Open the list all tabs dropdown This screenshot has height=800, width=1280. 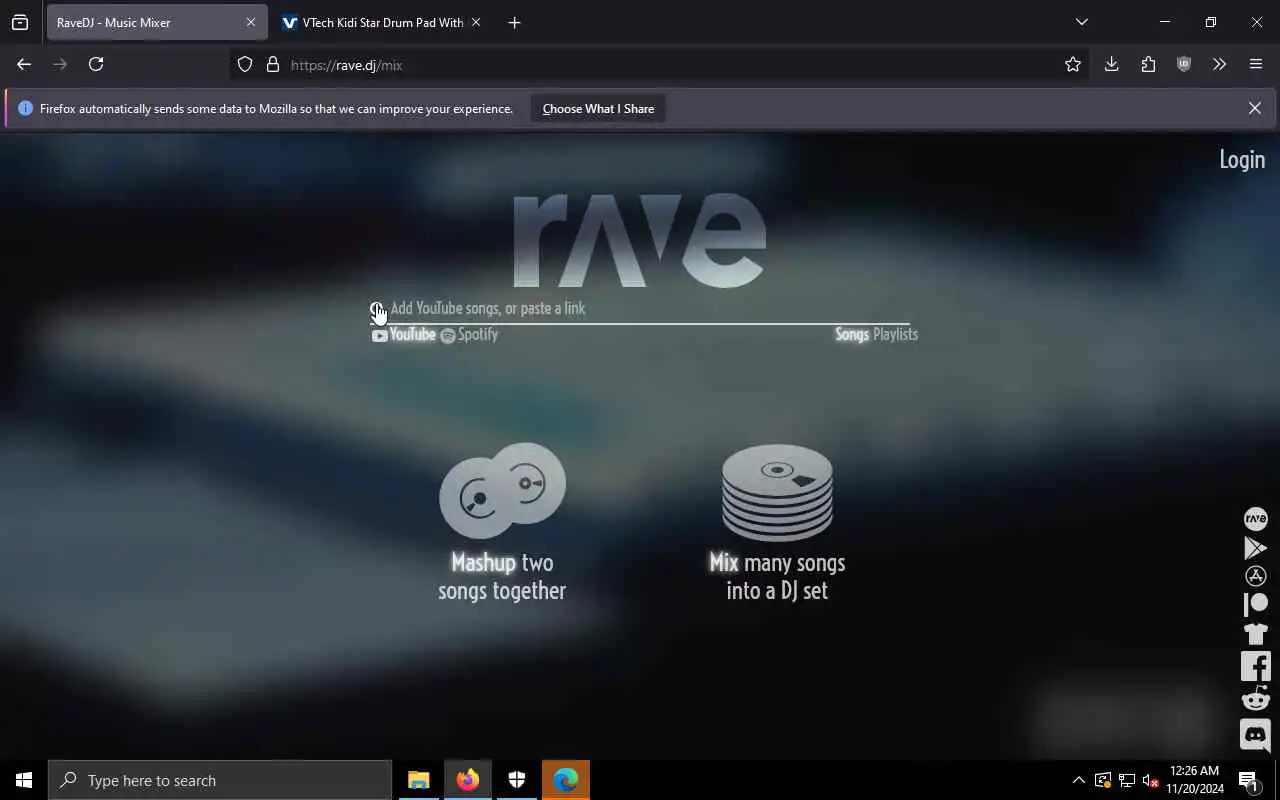coord(1081,22)
